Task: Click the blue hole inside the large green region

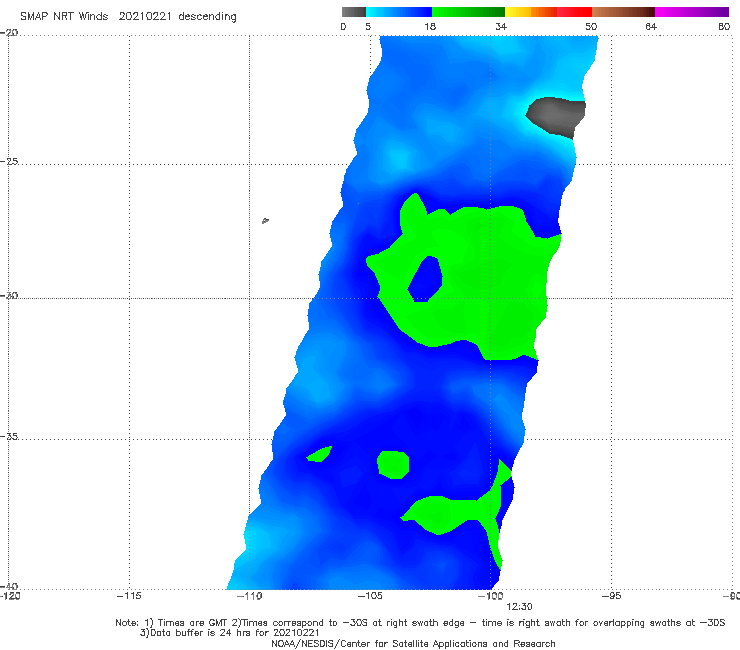Action: click(425, 279)
